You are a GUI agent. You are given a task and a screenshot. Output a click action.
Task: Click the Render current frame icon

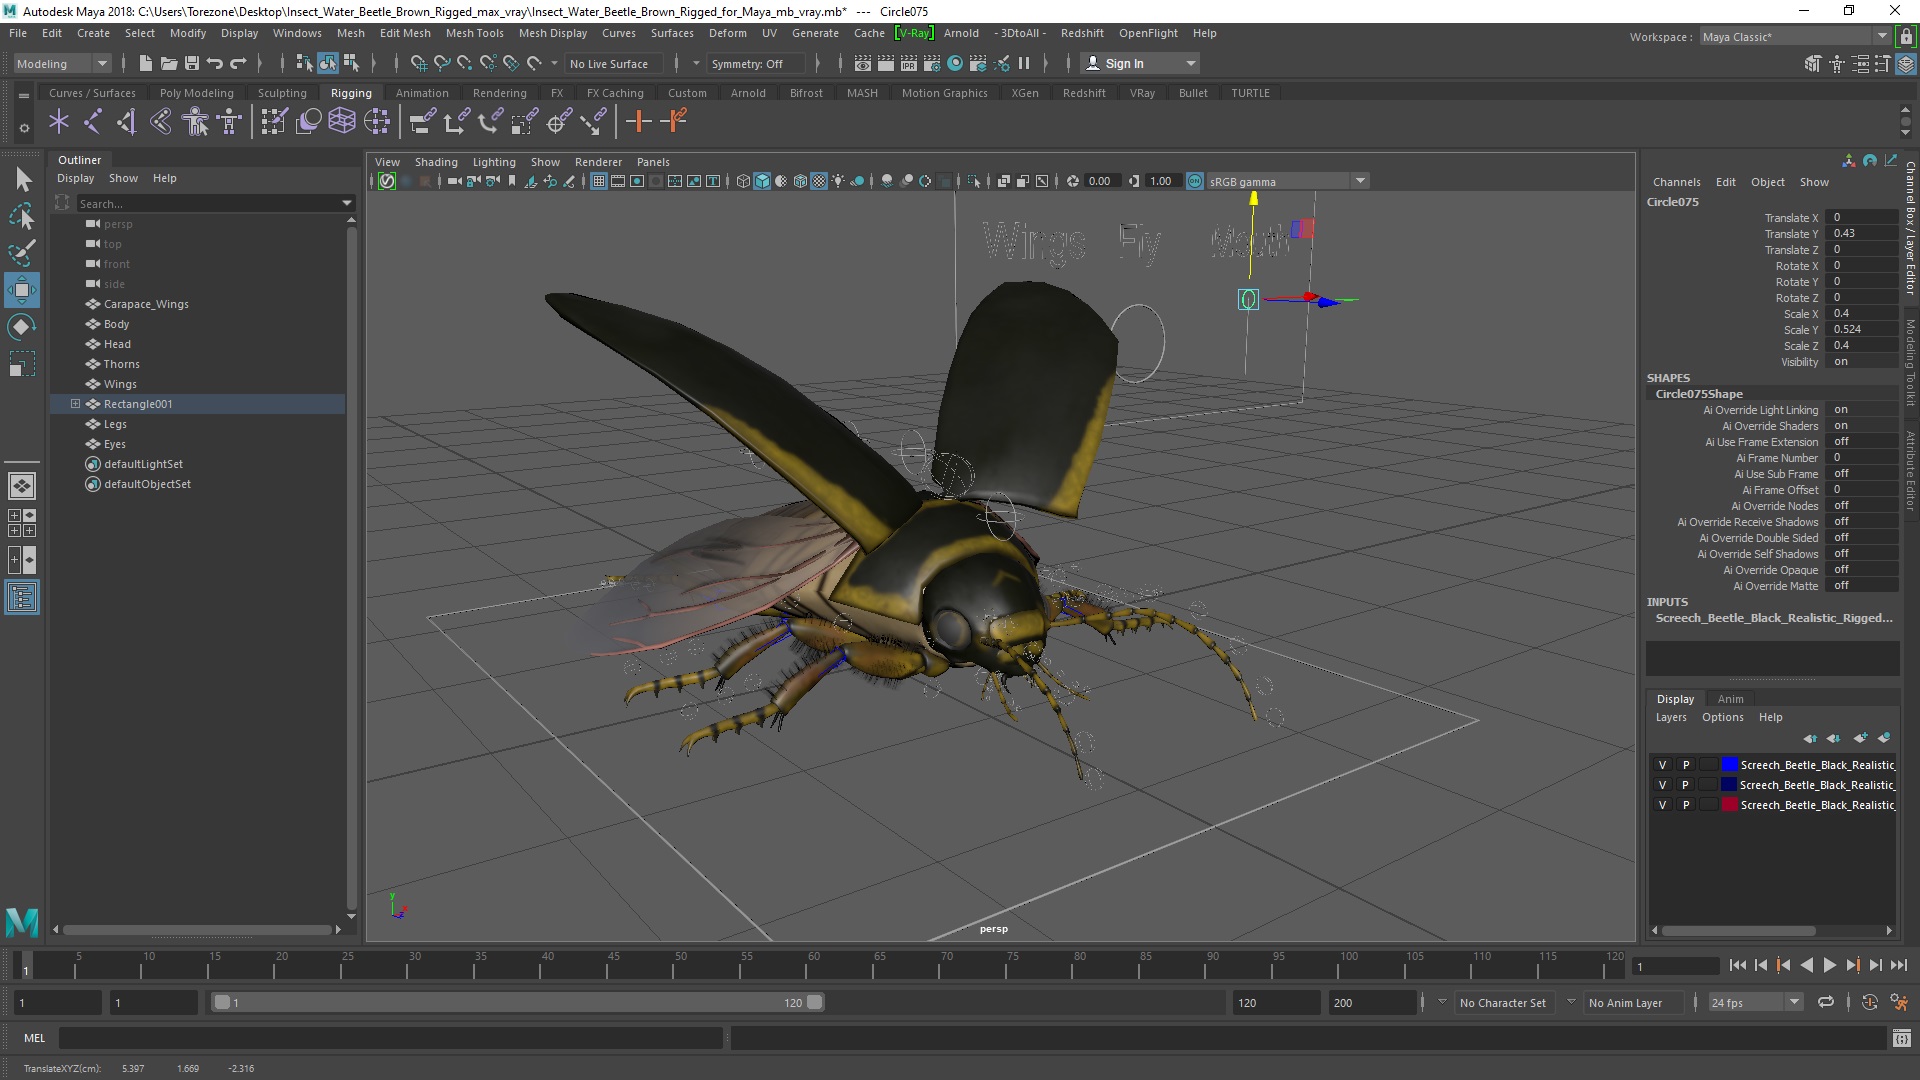[886, 63]
